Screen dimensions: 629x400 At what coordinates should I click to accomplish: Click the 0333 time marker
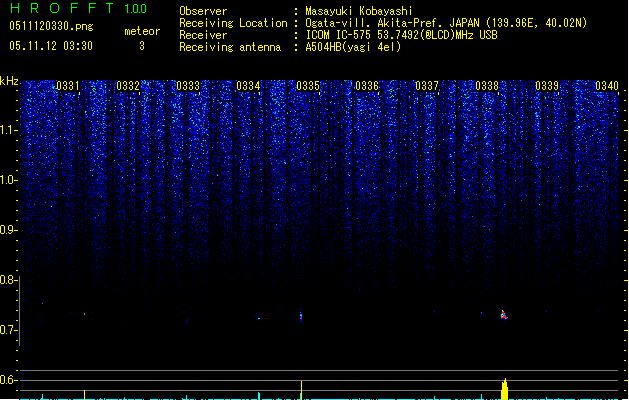coord(188,86)
